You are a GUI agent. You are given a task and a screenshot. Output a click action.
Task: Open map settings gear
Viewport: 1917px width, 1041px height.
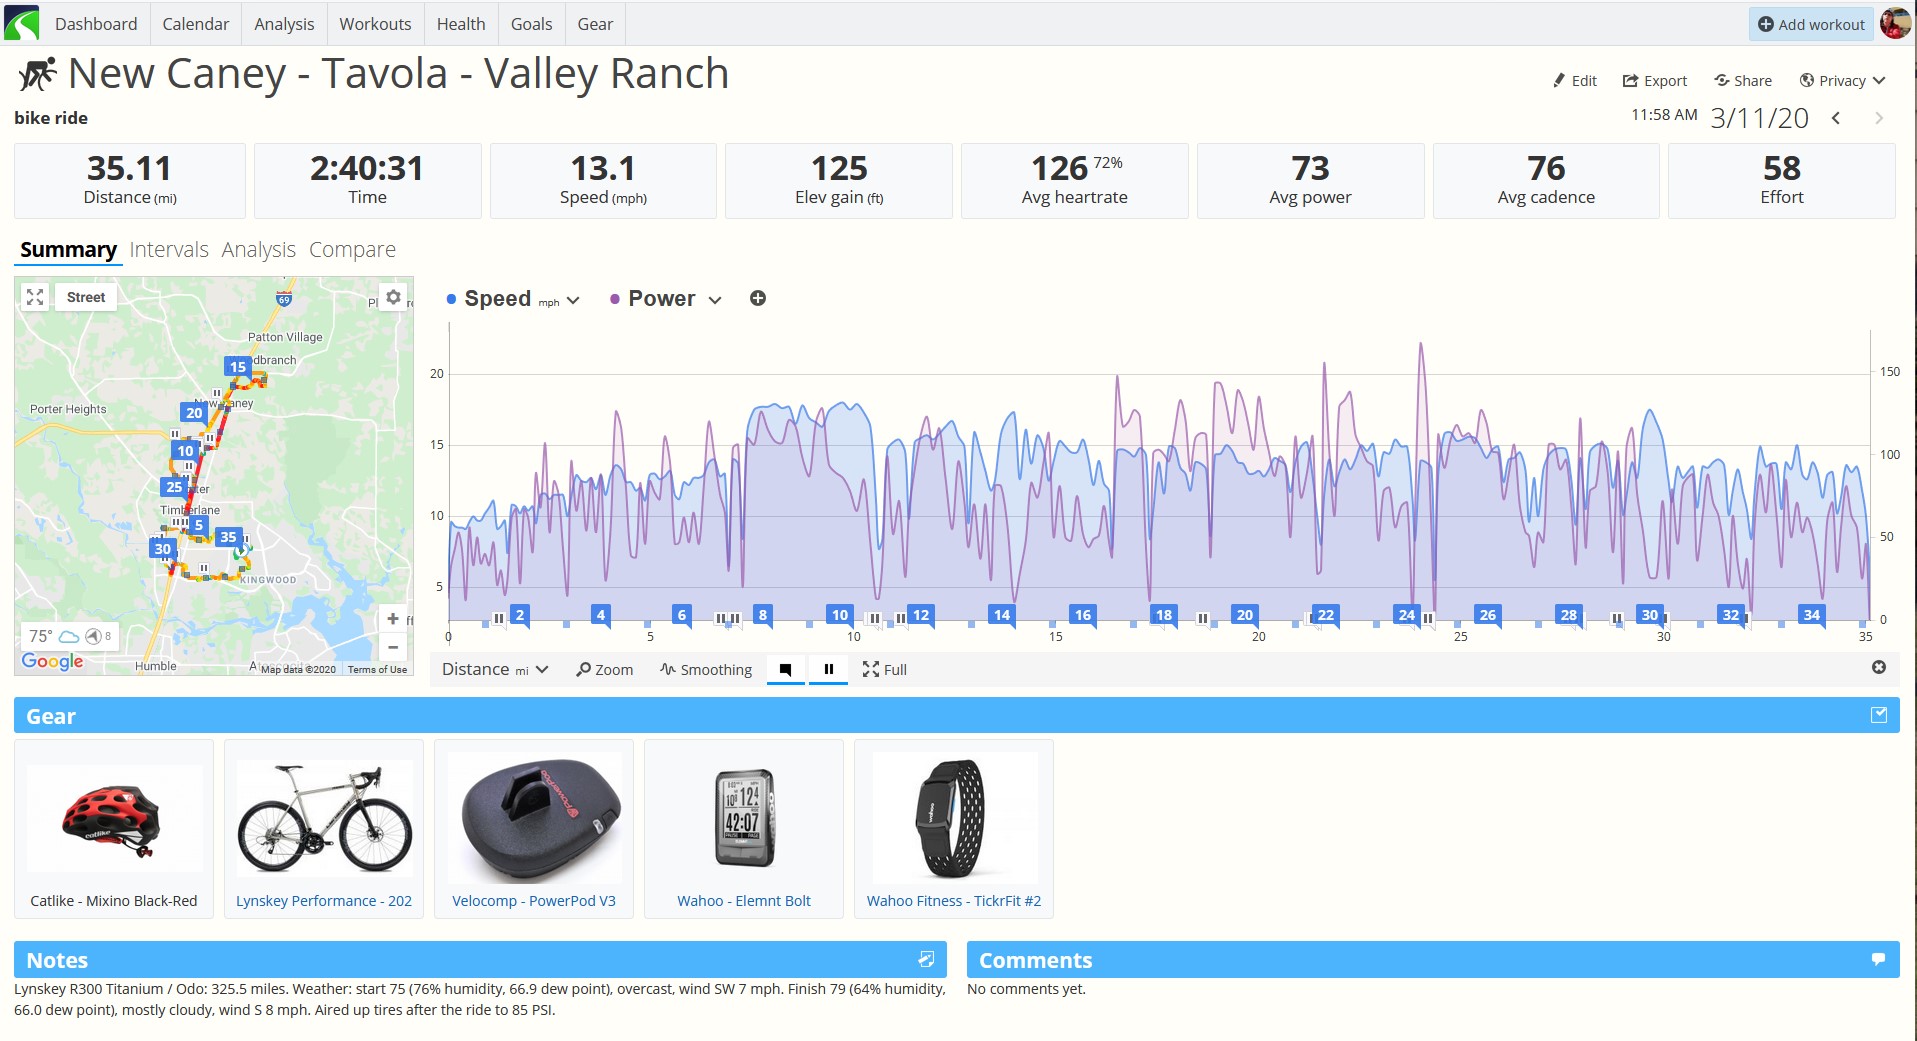click(x=394, y=297)
